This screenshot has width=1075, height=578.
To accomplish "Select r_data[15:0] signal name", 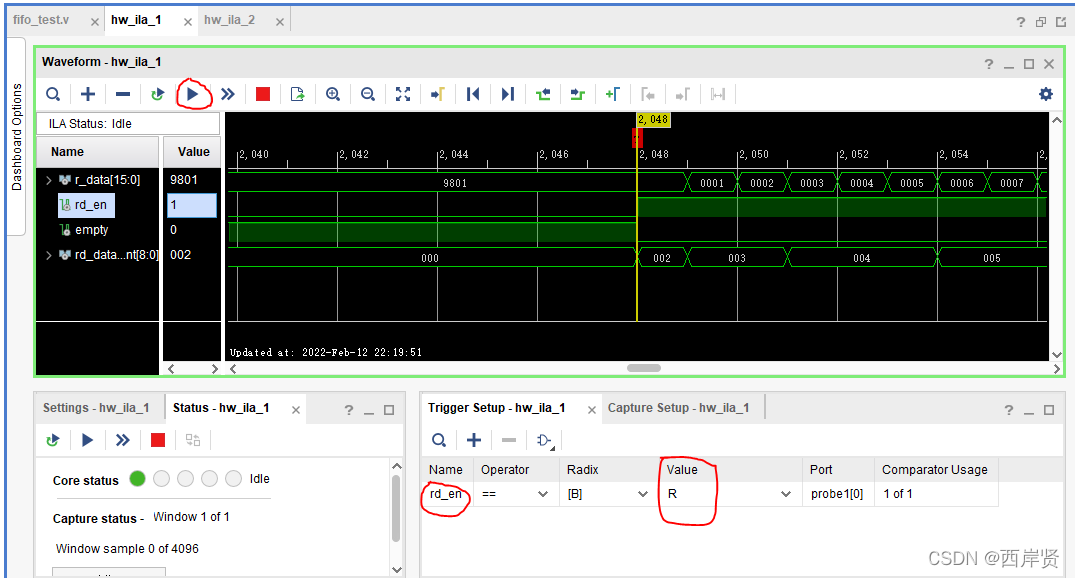I will (x=107, y=180).
